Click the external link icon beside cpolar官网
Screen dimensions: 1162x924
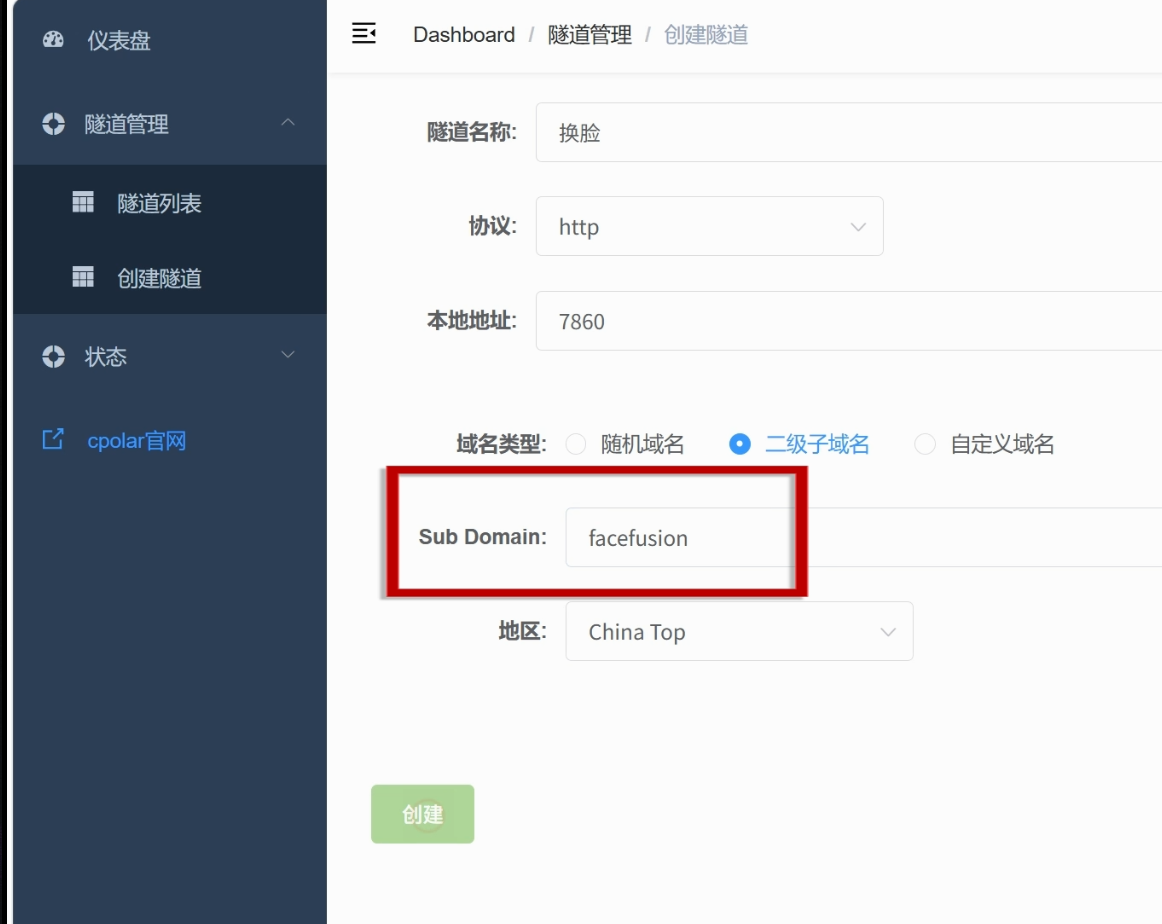pos(53,439)
